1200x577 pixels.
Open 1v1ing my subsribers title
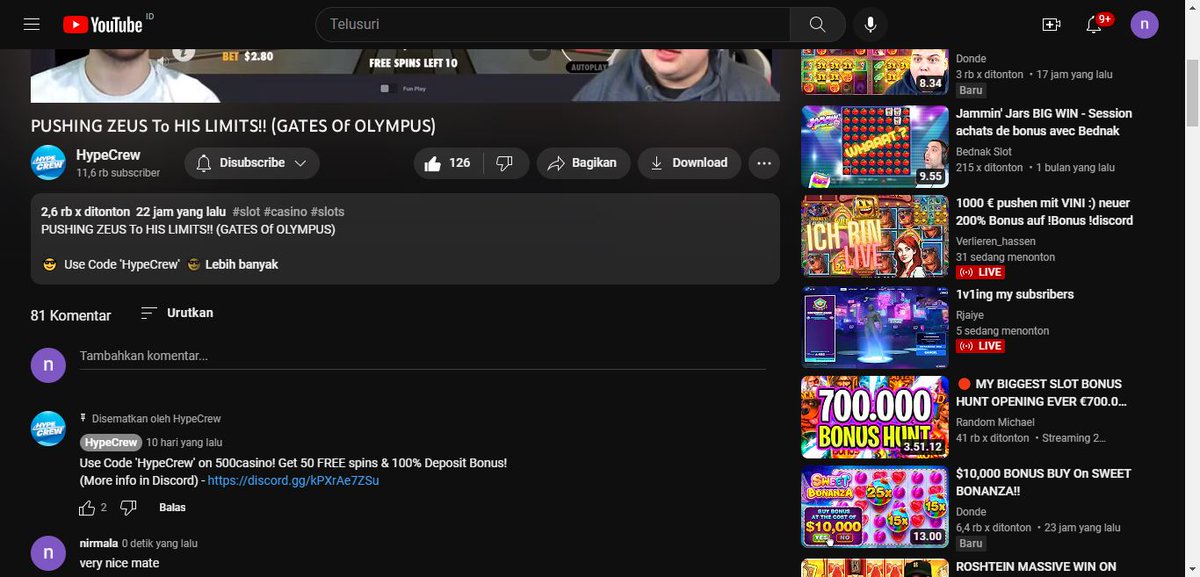pos(1015,295)
